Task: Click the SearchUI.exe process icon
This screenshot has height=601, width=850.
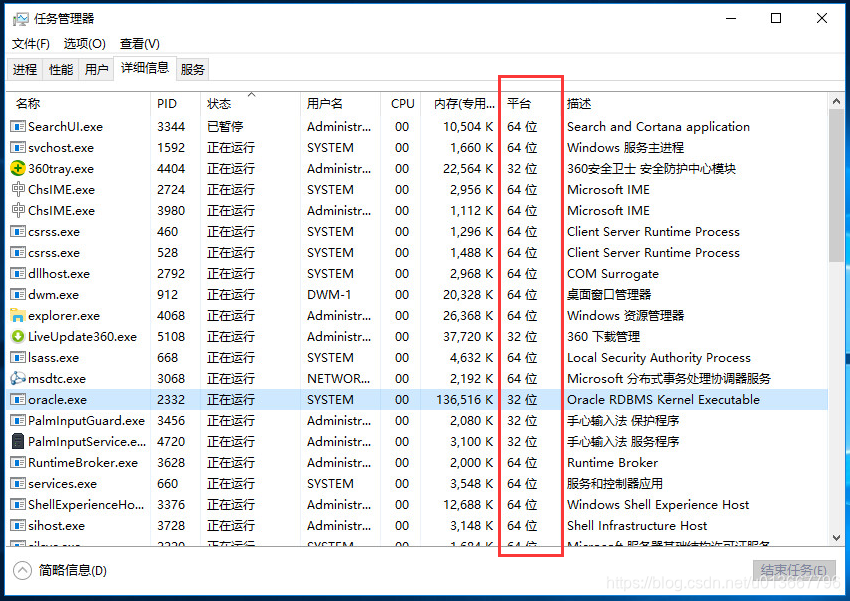Action: click(18, 126)
